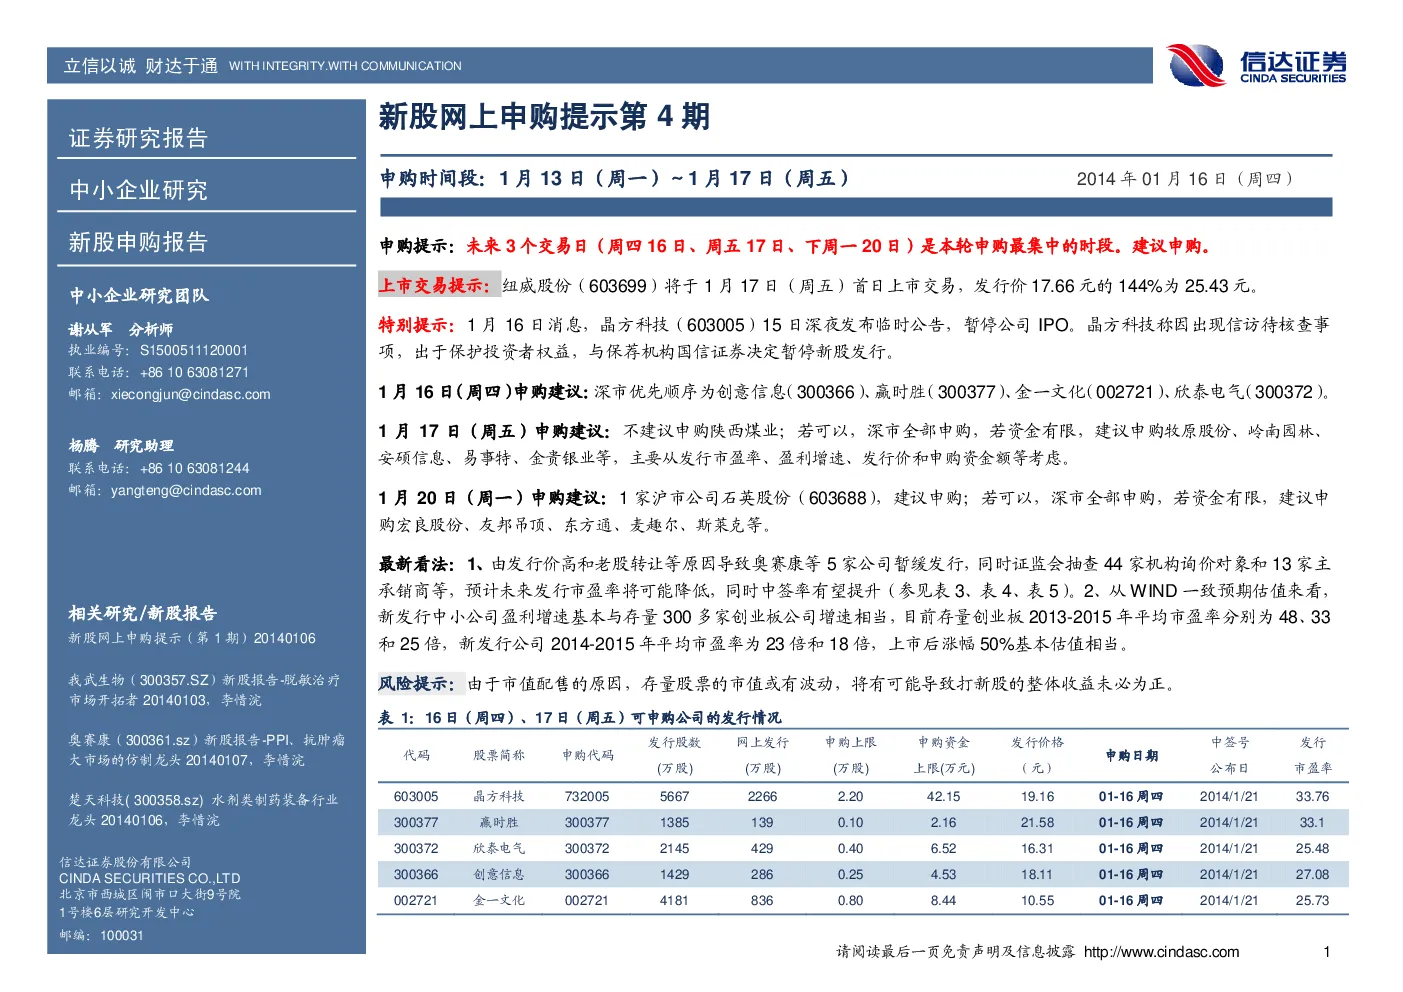The width and height of the screenshot is (1403, 992).
Task: Click table cell 603005
Action: [x=416, y=796]
